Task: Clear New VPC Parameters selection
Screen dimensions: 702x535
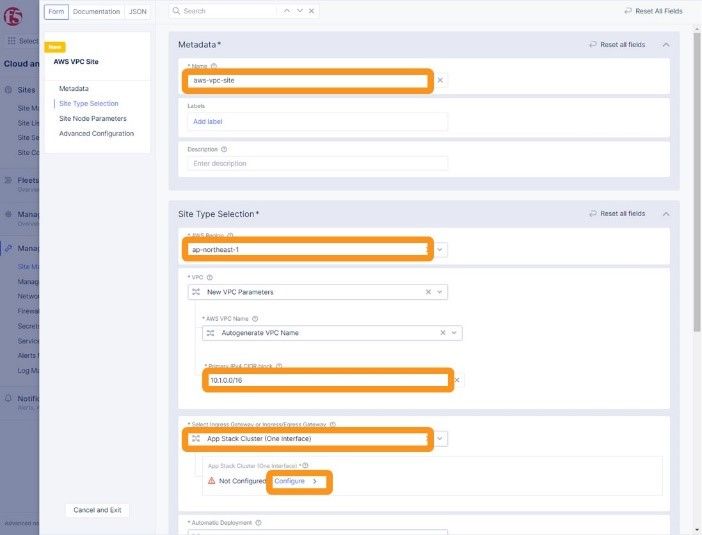Action: point(428,292)
